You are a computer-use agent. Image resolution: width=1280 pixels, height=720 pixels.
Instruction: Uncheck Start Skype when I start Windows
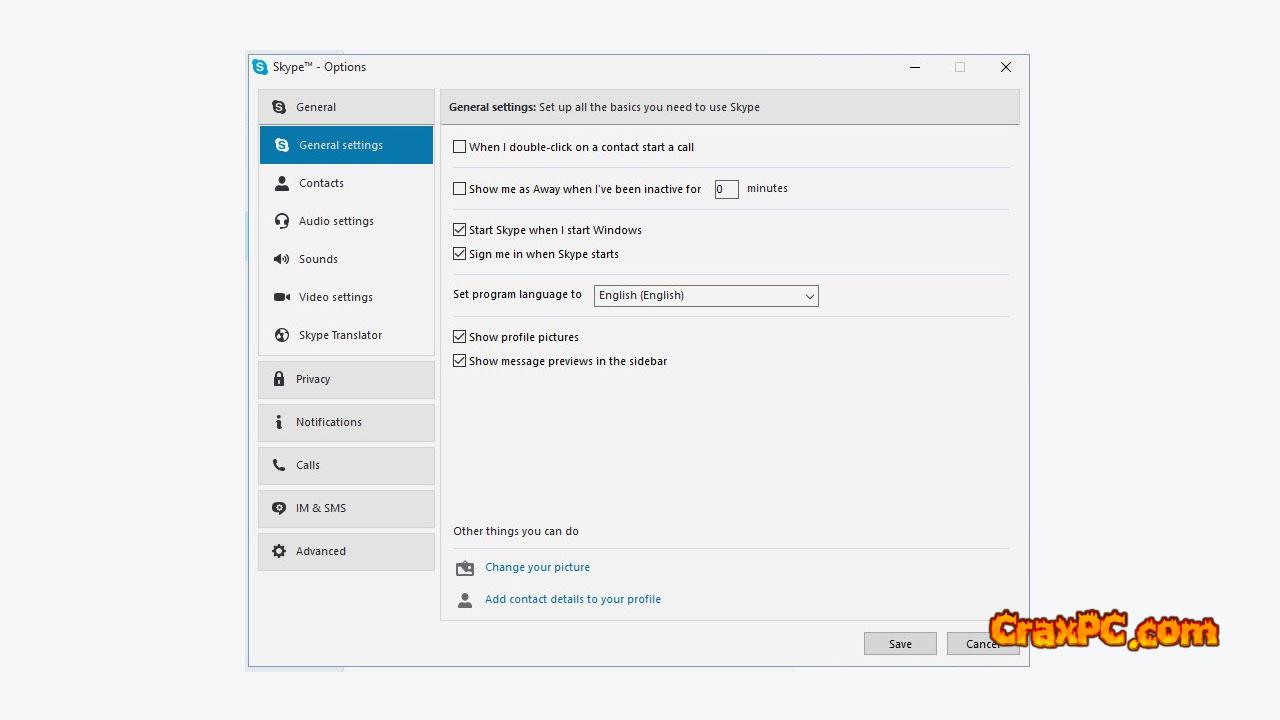click(x=460, y=230)
